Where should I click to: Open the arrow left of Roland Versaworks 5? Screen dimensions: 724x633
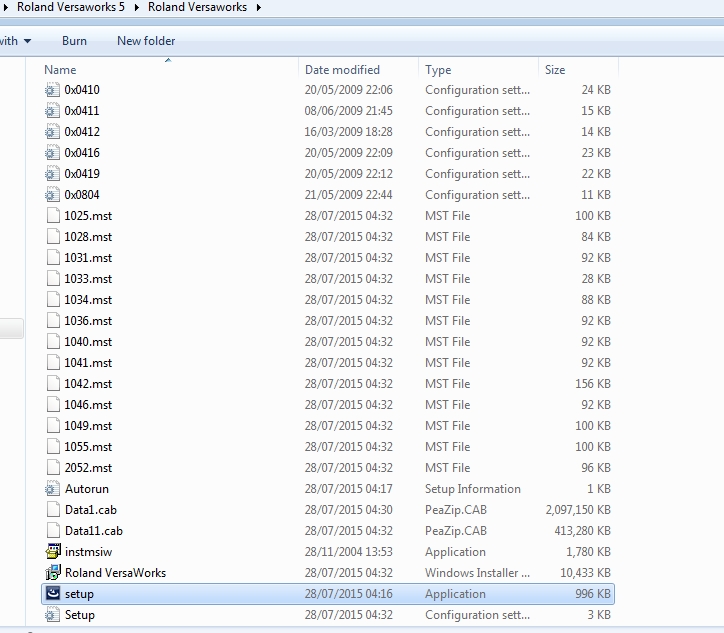coord(6,7)
